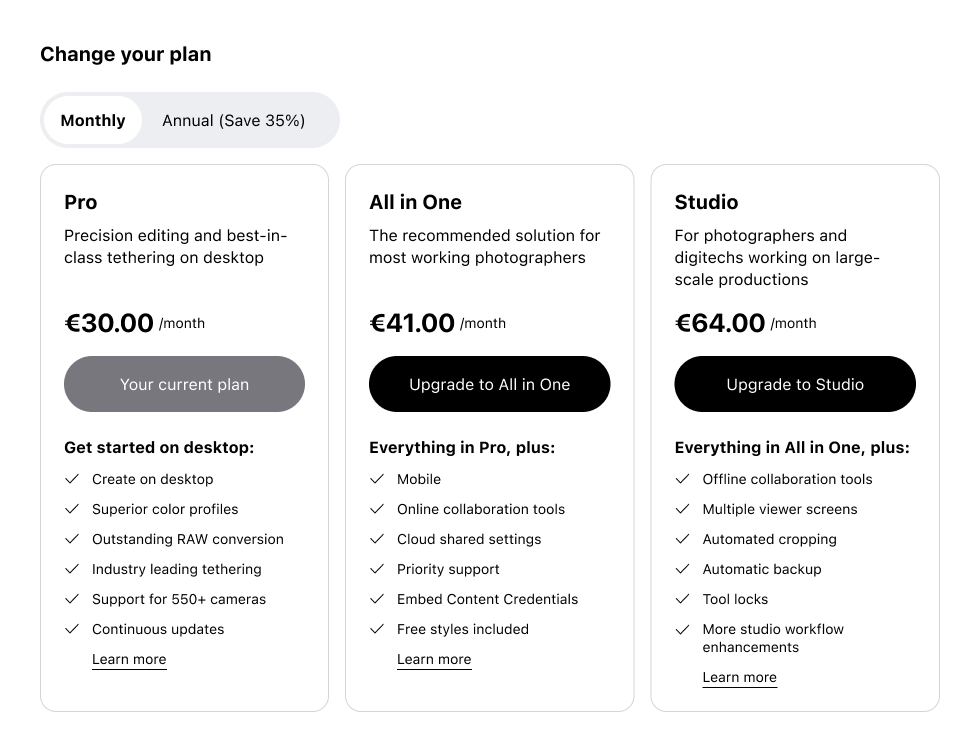Click checkmark next to Outstanding RAW conversion

[72, 539]
